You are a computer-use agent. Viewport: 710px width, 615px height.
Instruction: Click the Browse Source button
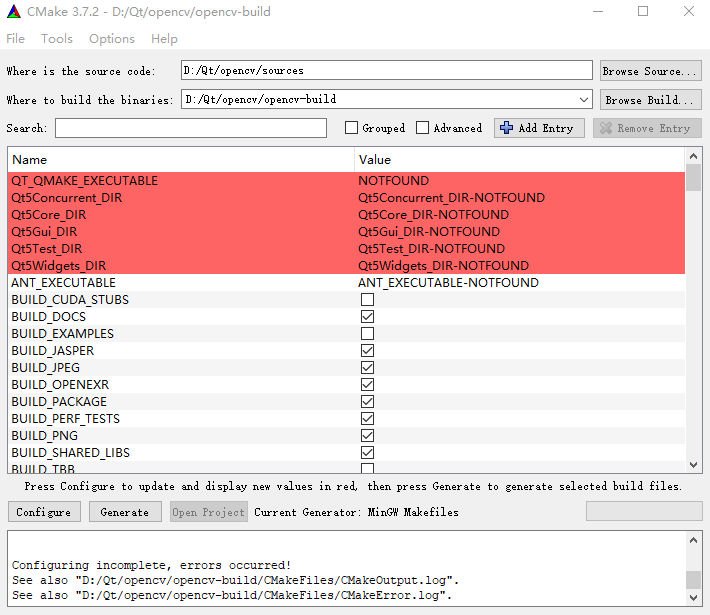651,71
